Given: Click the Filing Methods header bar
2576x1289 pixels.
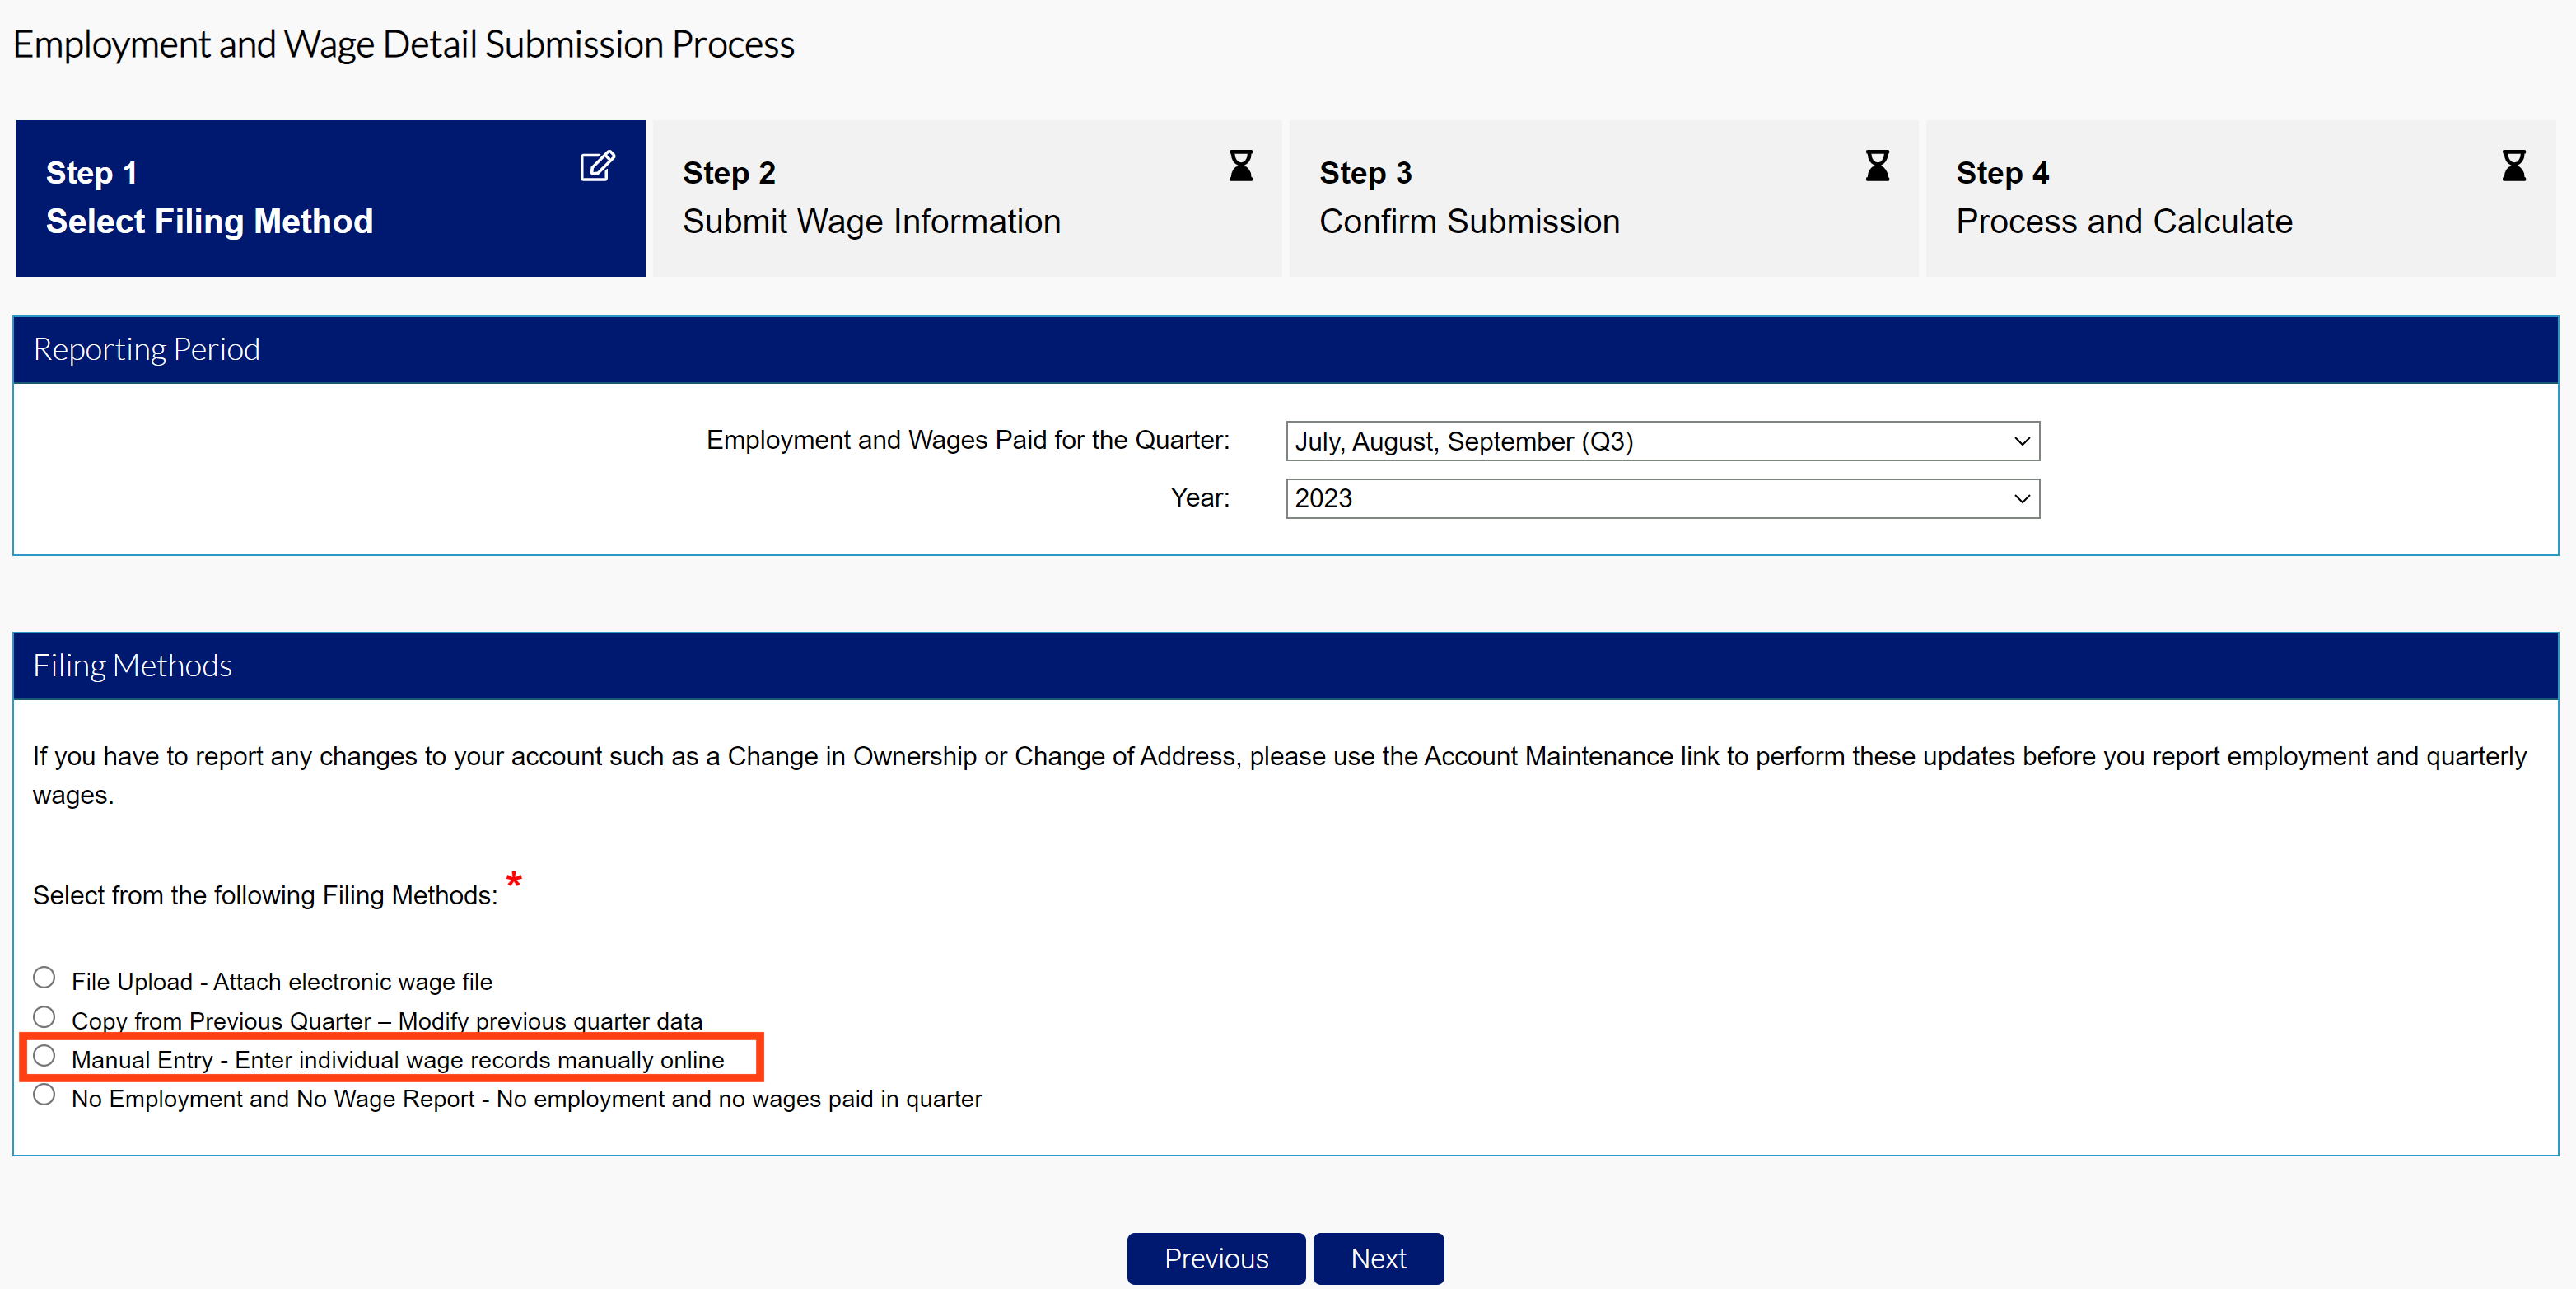Looking at the screenshot, I should 1288,664.
